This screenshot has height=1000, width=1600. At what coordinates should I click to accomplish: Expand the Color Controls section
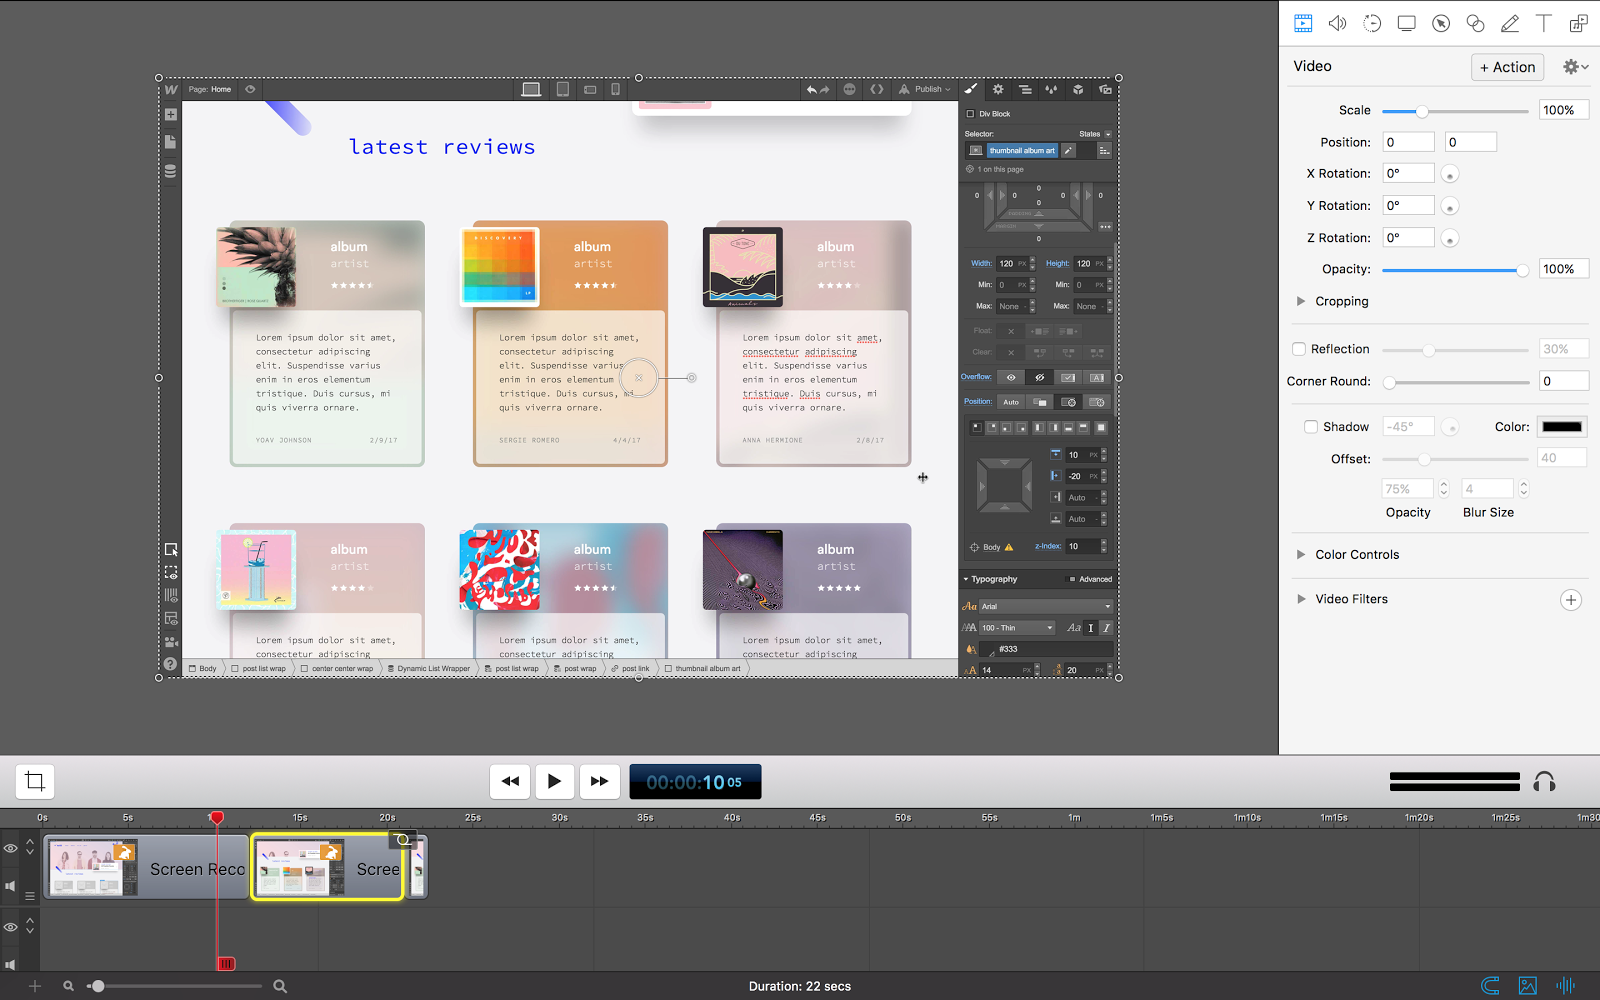click(1301, 555)
